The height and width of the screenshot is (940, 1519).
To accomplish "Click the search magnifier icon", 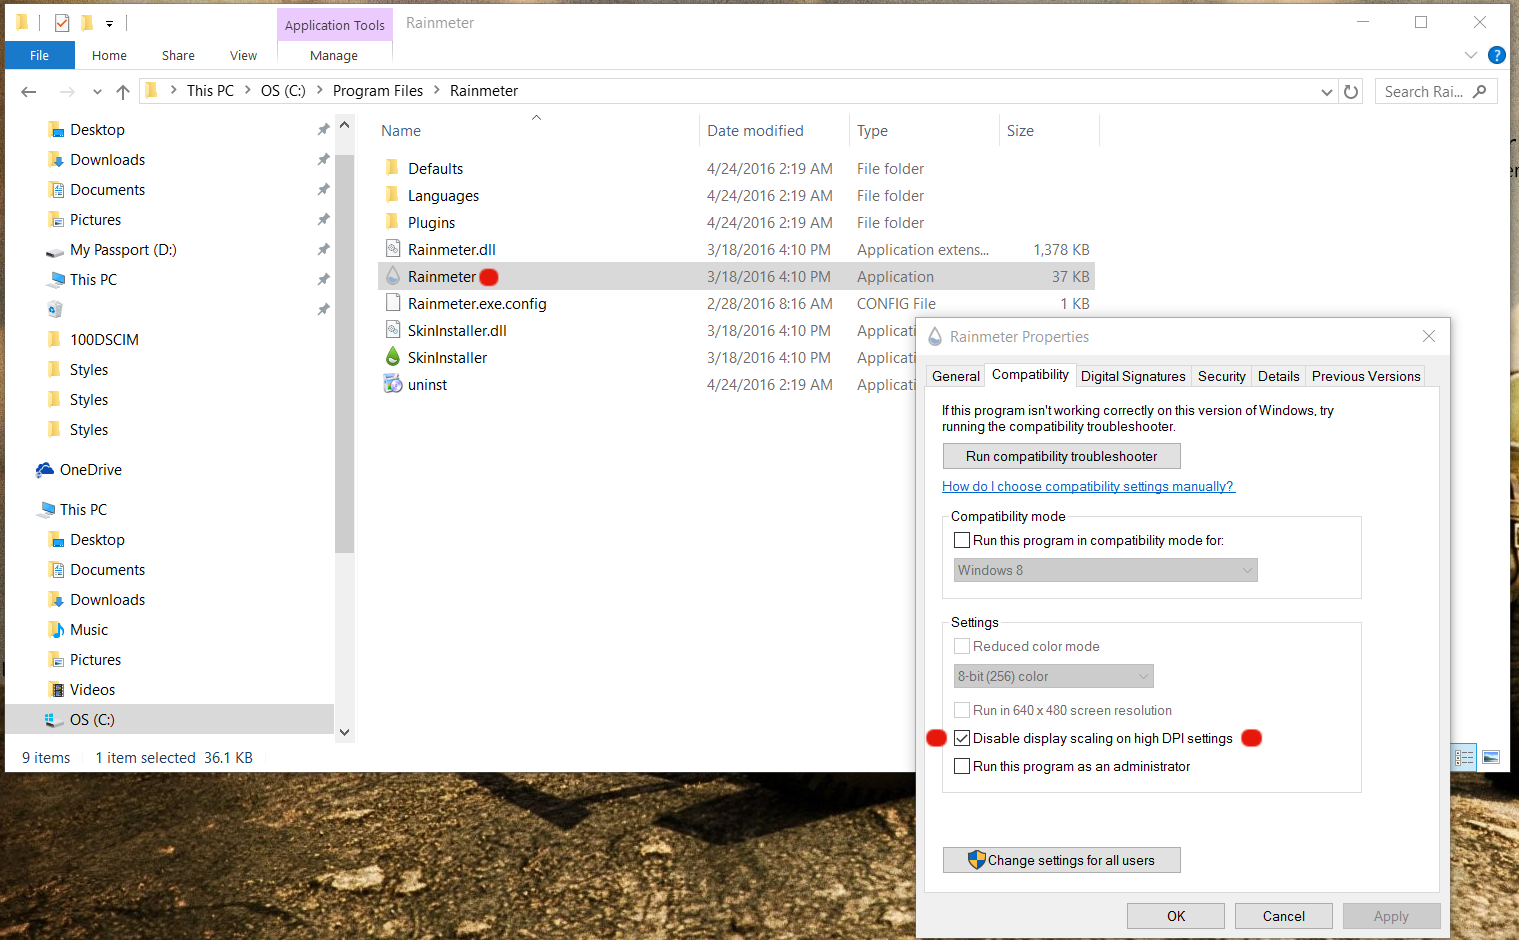I will 1480,92.
